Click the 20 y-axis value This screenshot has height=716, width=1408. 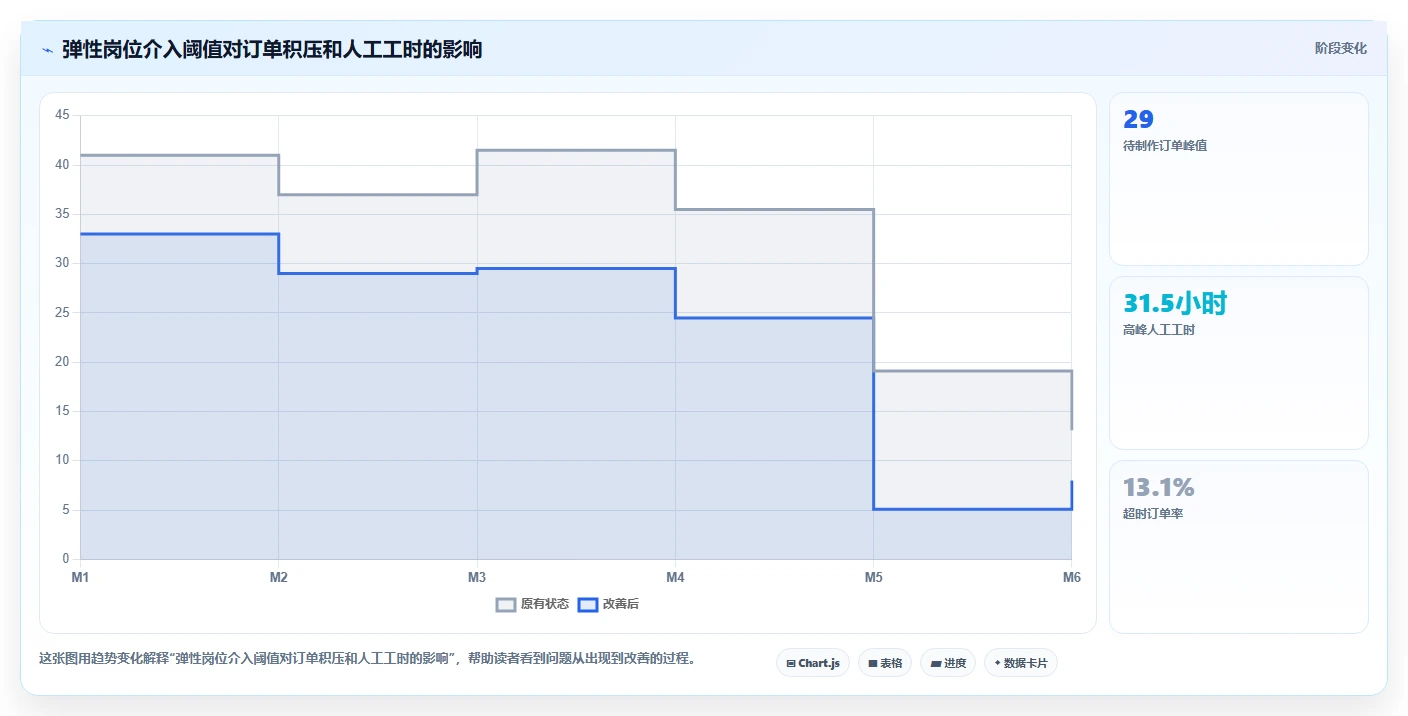62,362
